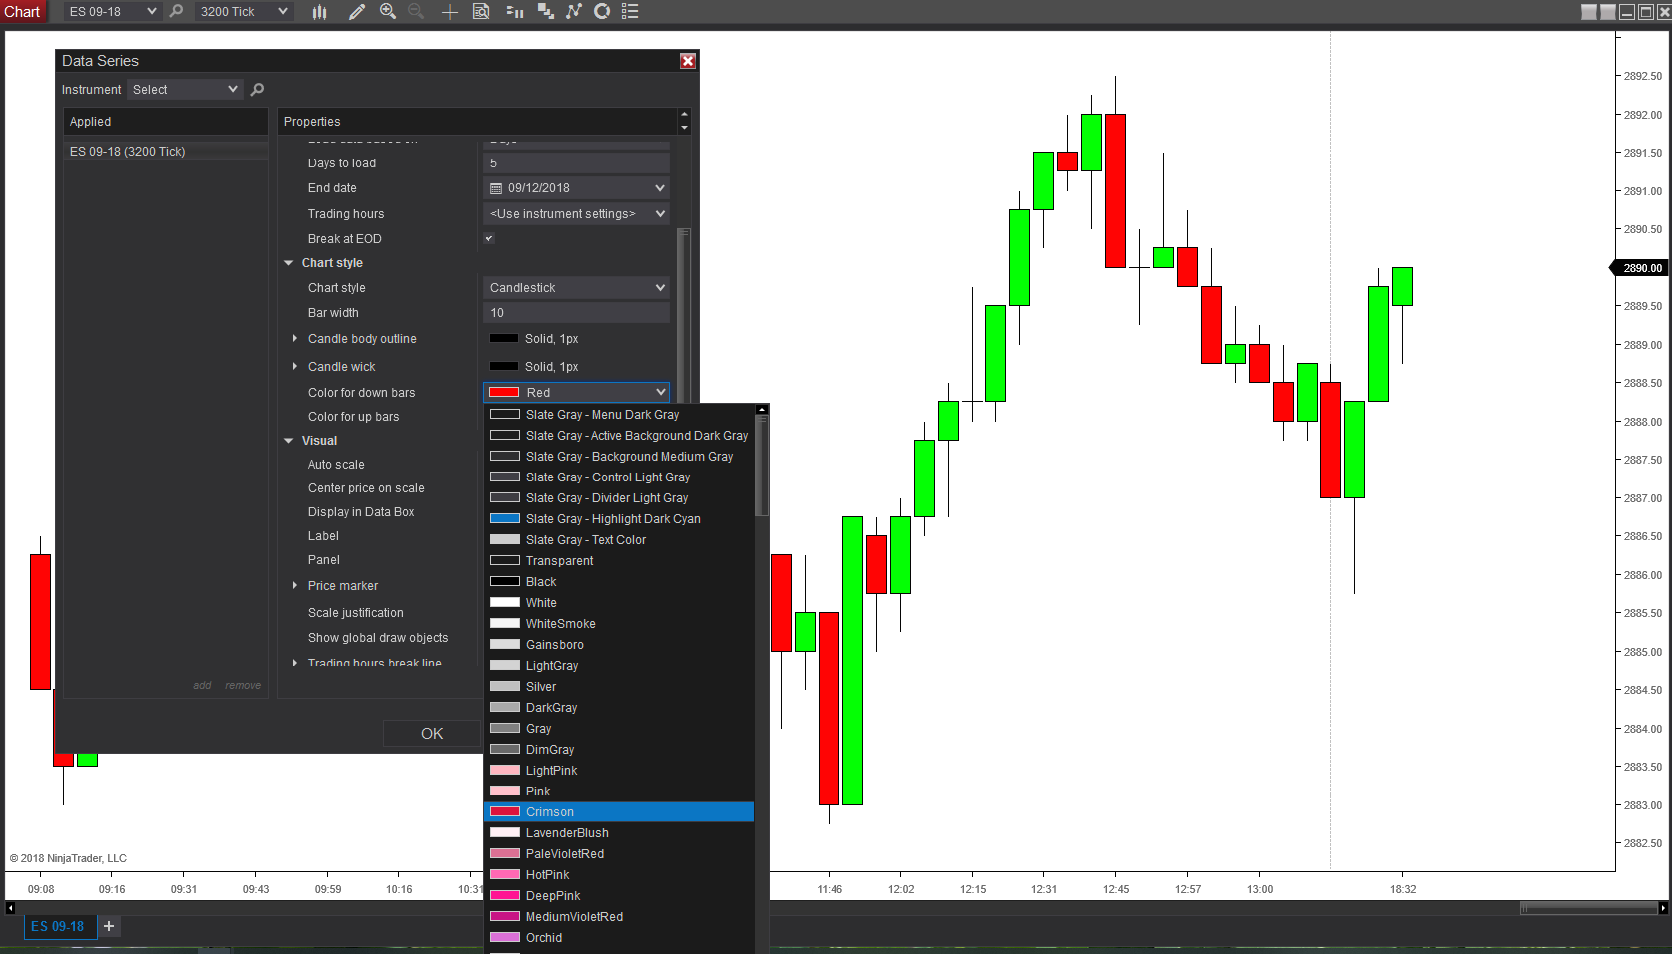Open the Indicators icon in toolbar
This screenshot has height=954, width=1672.
click(x=574, y=12)
